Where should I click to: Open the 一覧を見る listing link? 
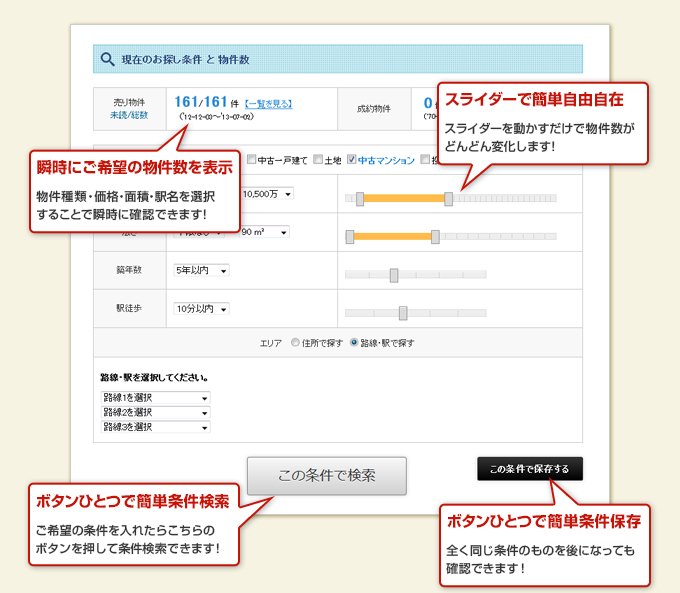269,104
